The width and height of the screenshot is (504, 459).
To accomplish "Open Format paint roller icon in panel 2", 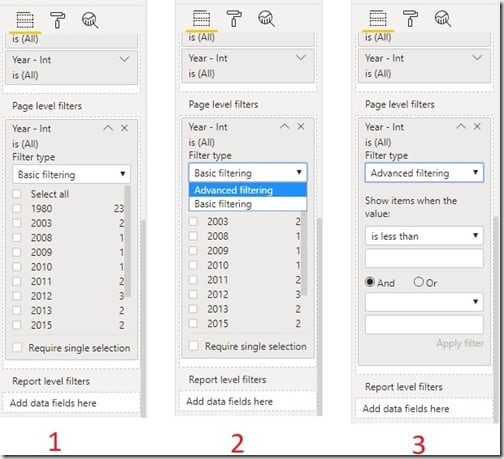I will (234, 18).
